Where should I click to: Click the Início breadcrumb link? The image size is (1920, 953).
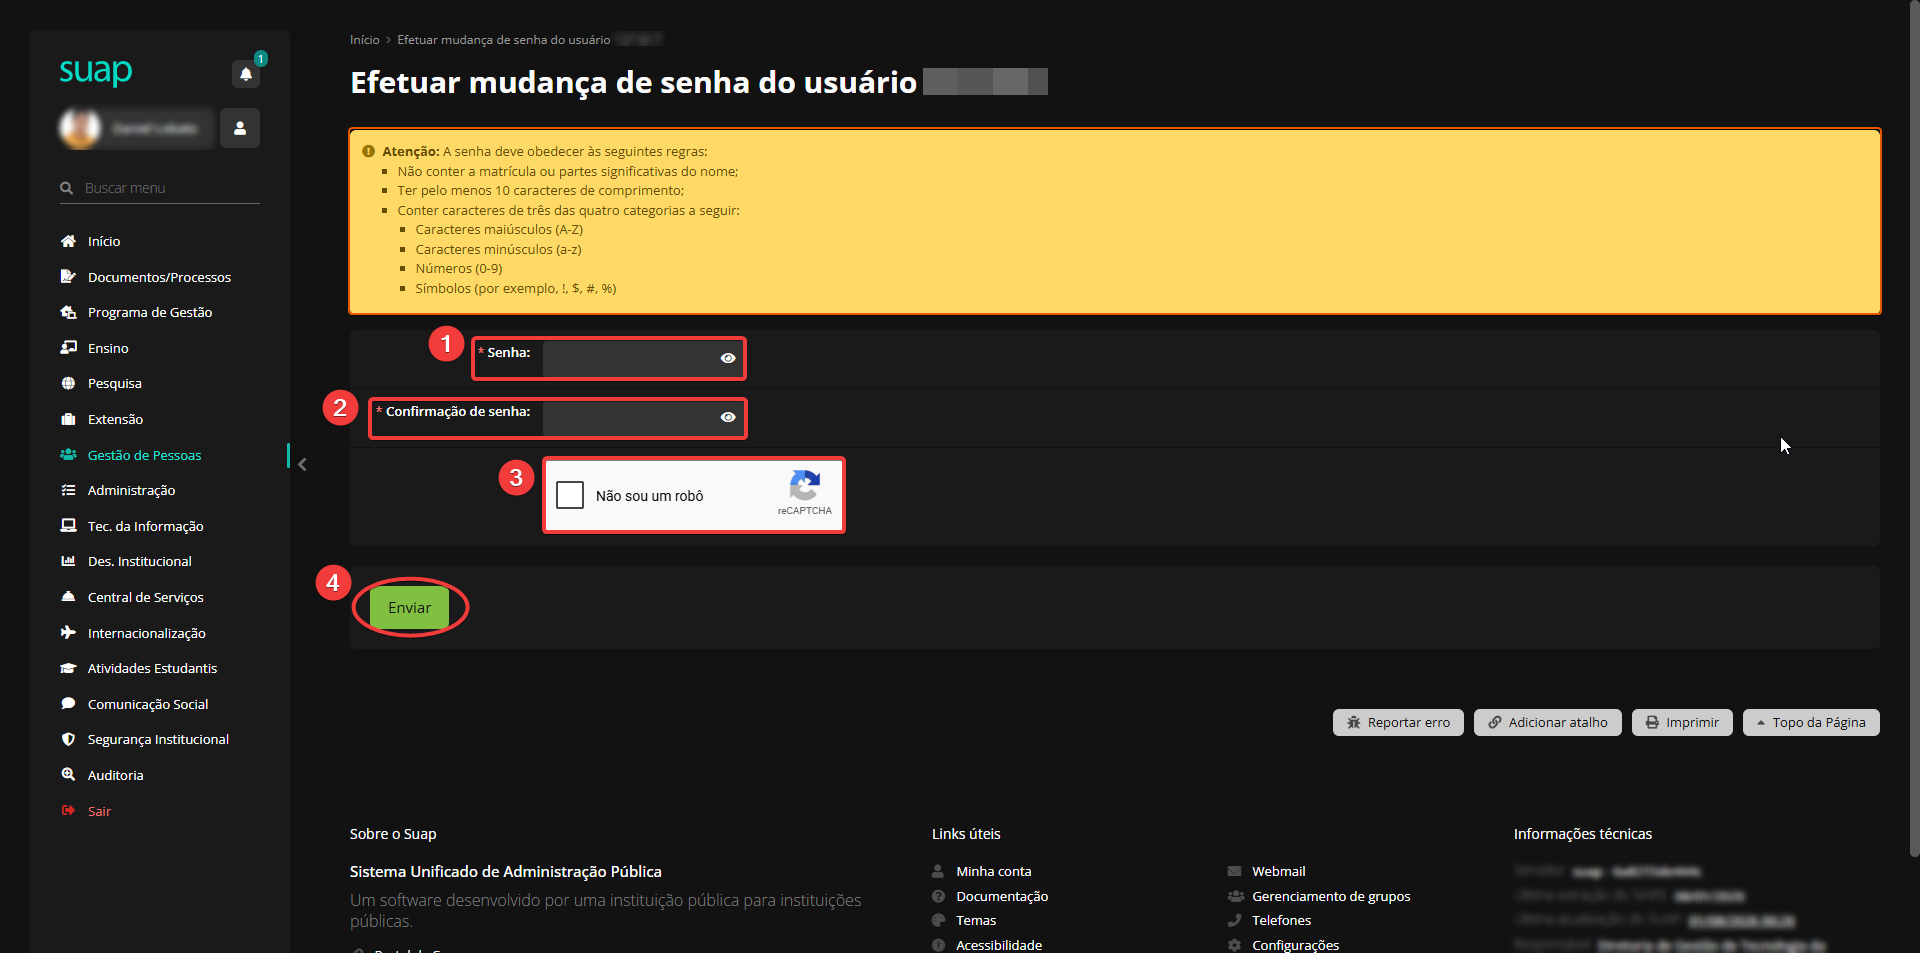364,40
